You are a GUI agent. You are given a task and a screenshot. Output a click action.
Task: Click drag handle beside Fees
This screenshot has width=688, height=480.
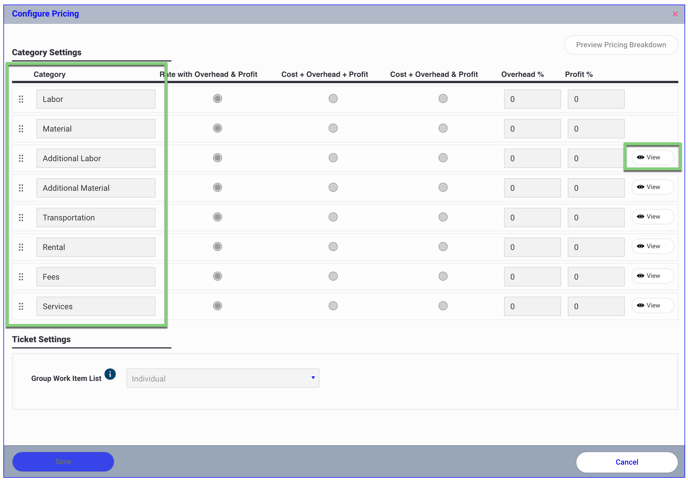(x=21, y=277)
